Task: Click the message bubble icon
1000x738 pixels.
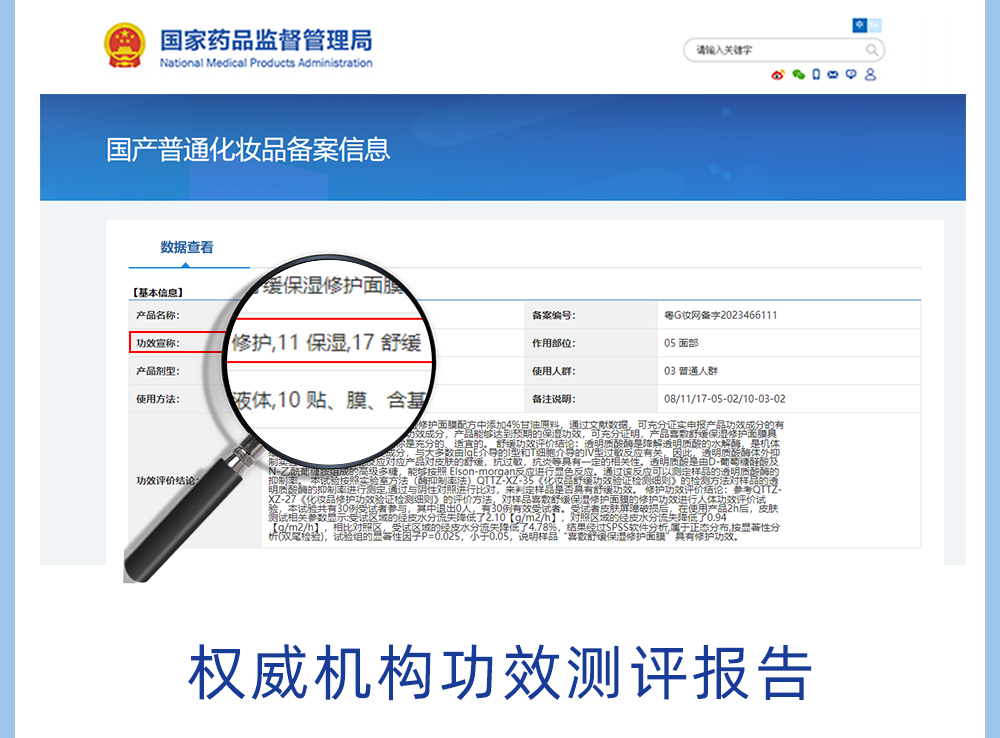Action: [851, 75]
